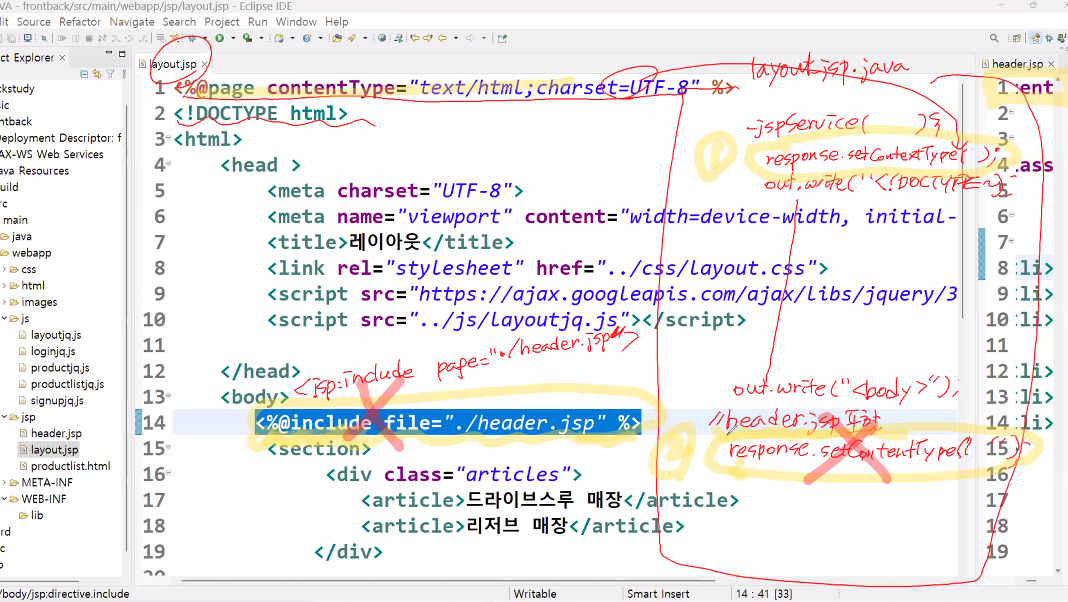Close the layout.jsp editor tab
1068x602 pixels.
204,64
